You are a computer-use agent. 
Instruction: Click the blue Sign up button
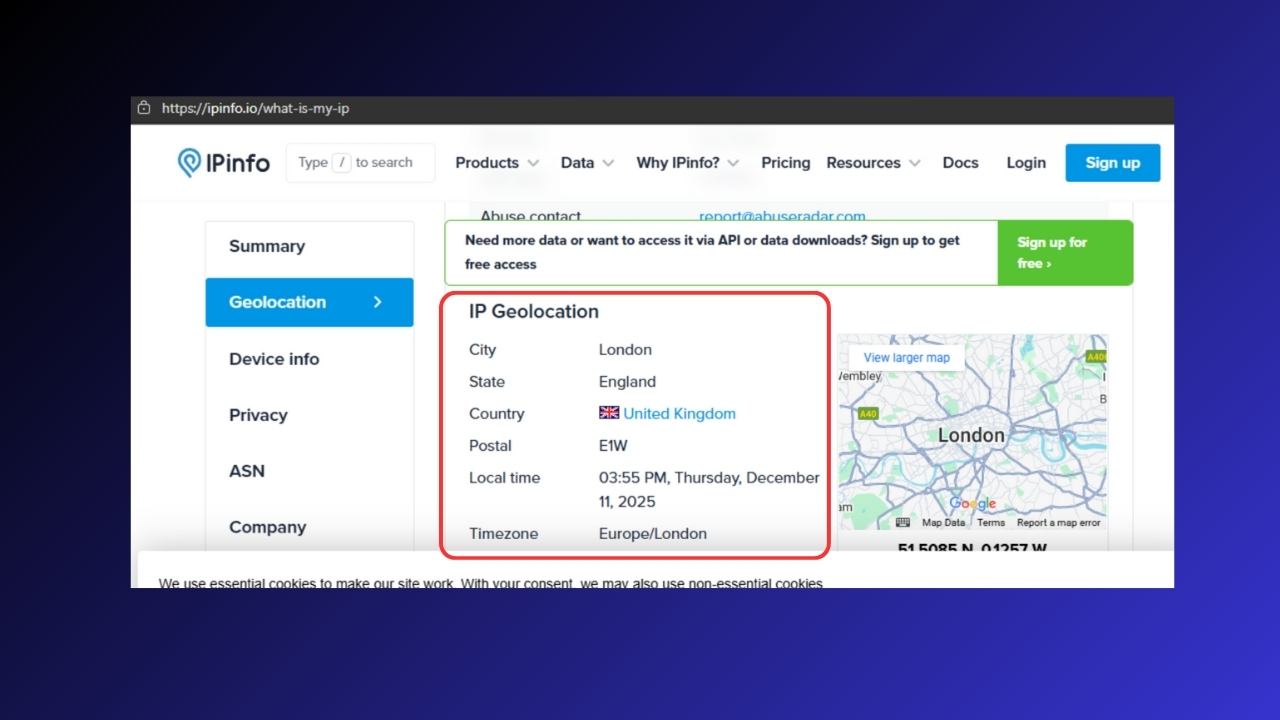(1113, 163)
